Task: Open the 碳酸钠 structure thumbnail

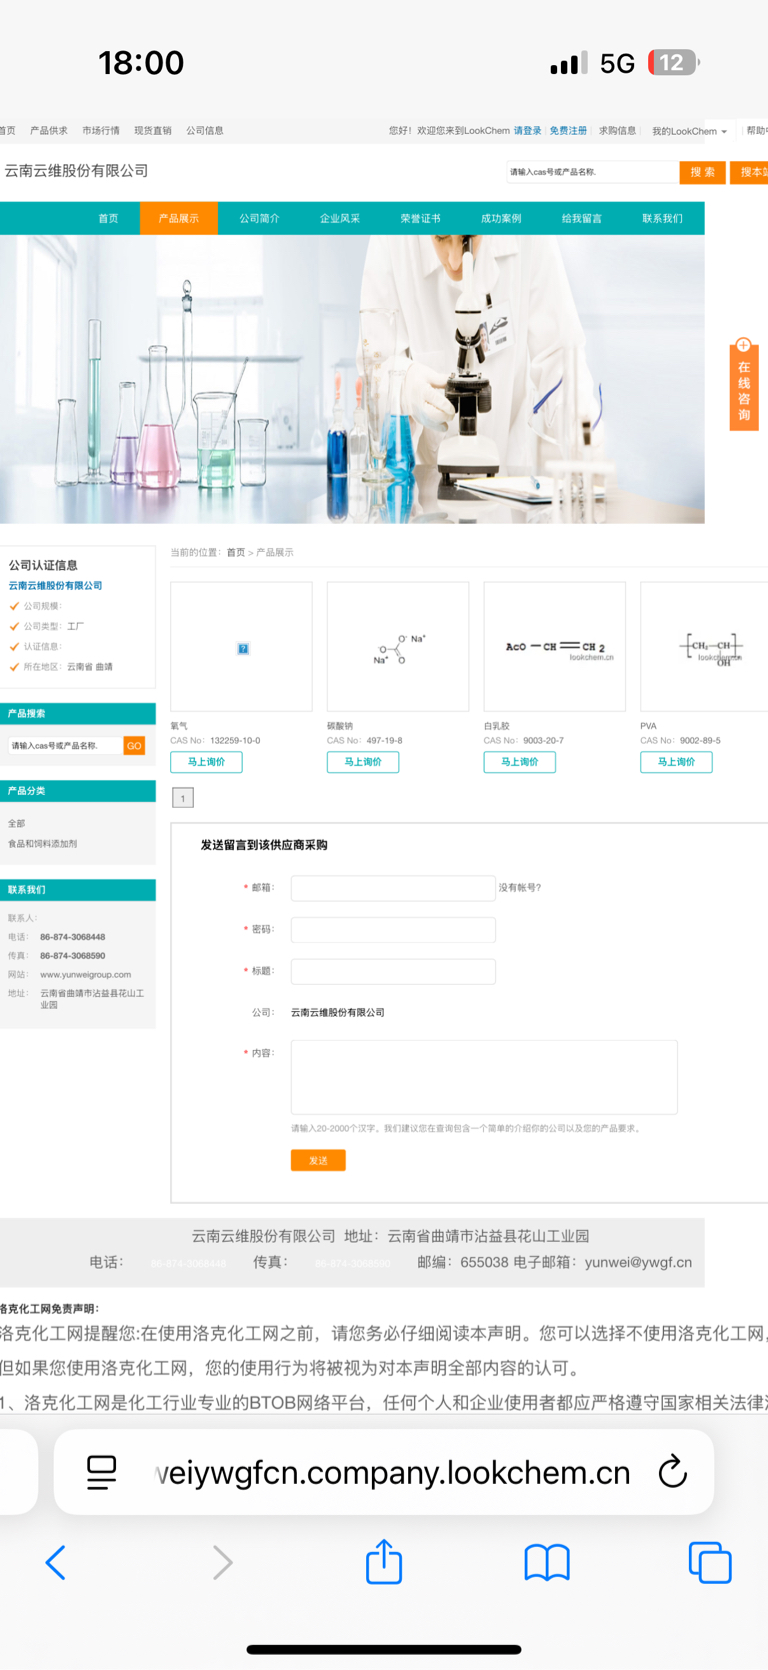Action: (398, 647)
